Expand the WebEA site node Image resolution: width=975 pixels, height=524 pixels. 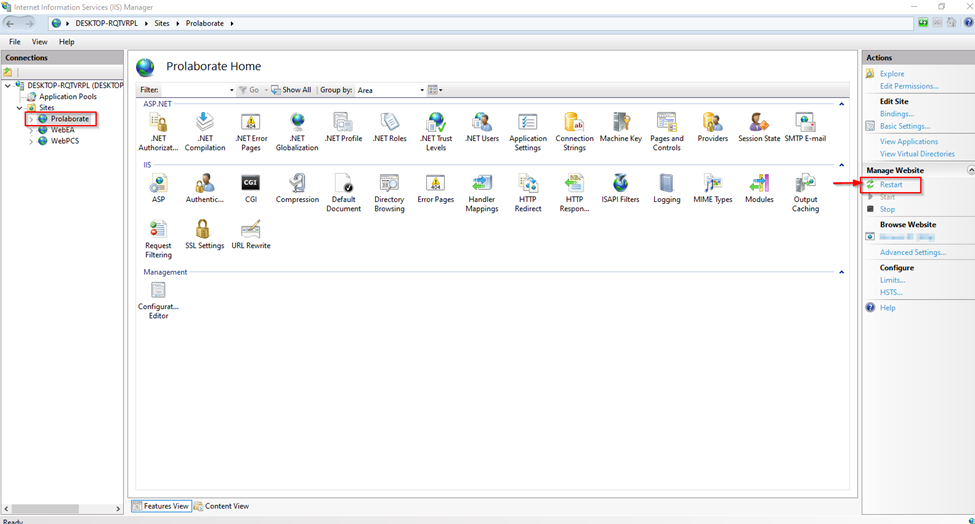point(31,130)
